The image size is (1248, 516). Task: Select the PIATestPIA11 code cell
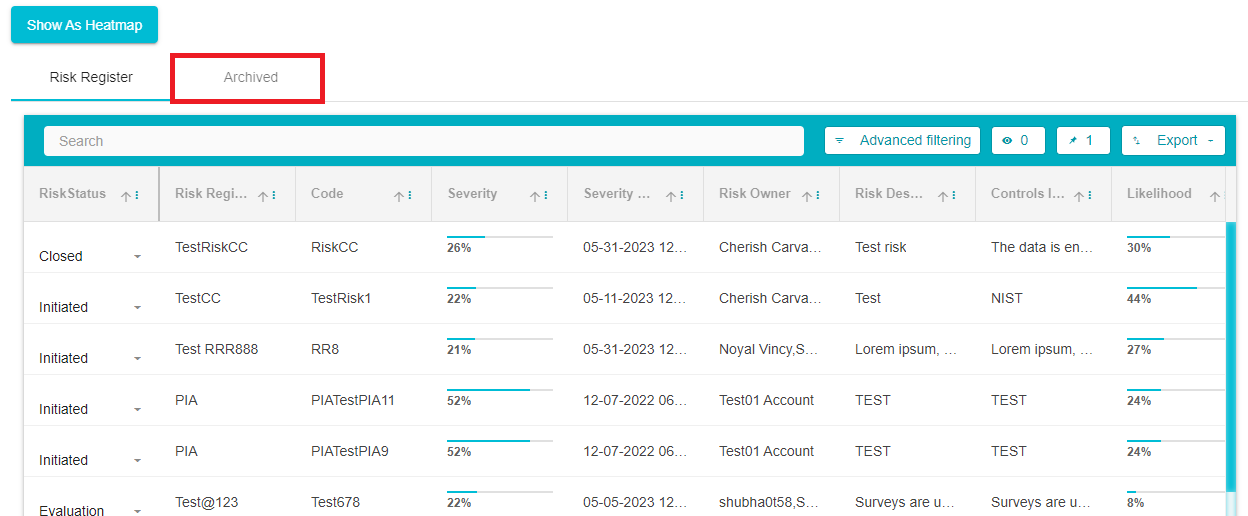(x=353, y=400)
